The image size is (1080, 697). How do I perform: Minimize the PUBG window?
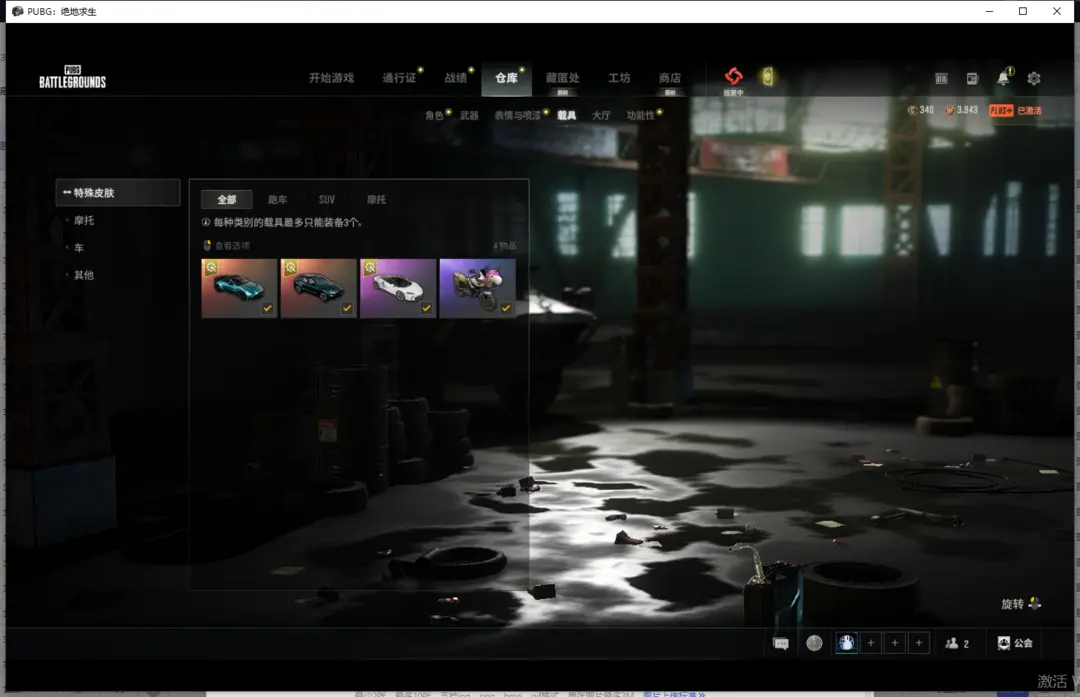pos(989,11)
